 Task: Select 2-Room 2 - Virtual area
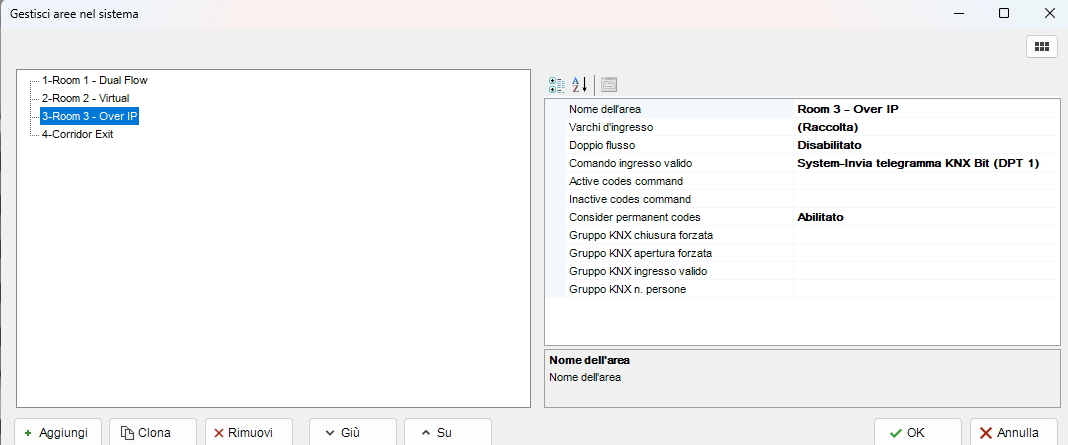point(85,98)
